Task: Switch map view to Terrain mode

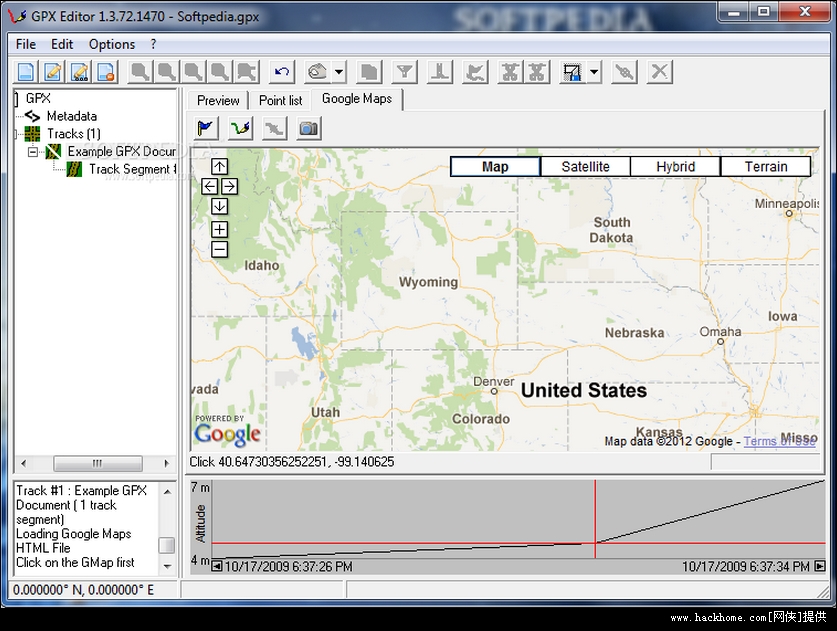Action: coord(766,167)
